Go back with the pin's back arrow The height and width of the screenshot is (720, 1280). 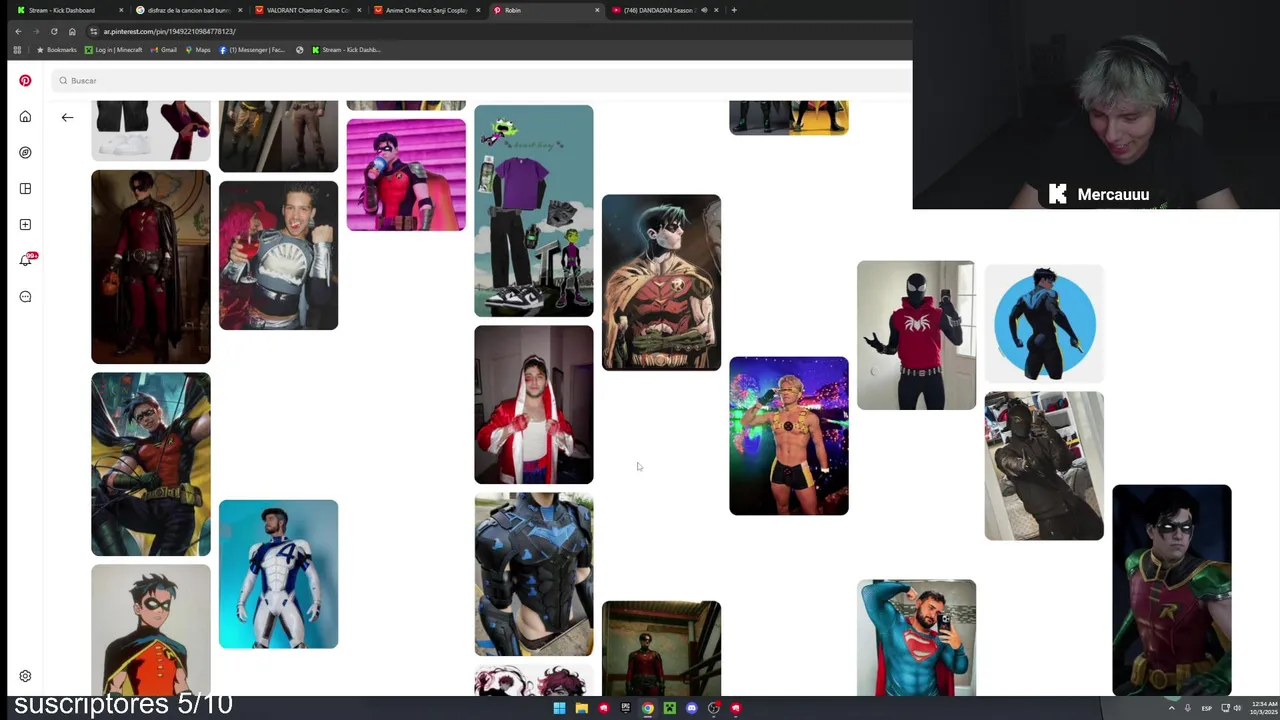click(67, 117)
